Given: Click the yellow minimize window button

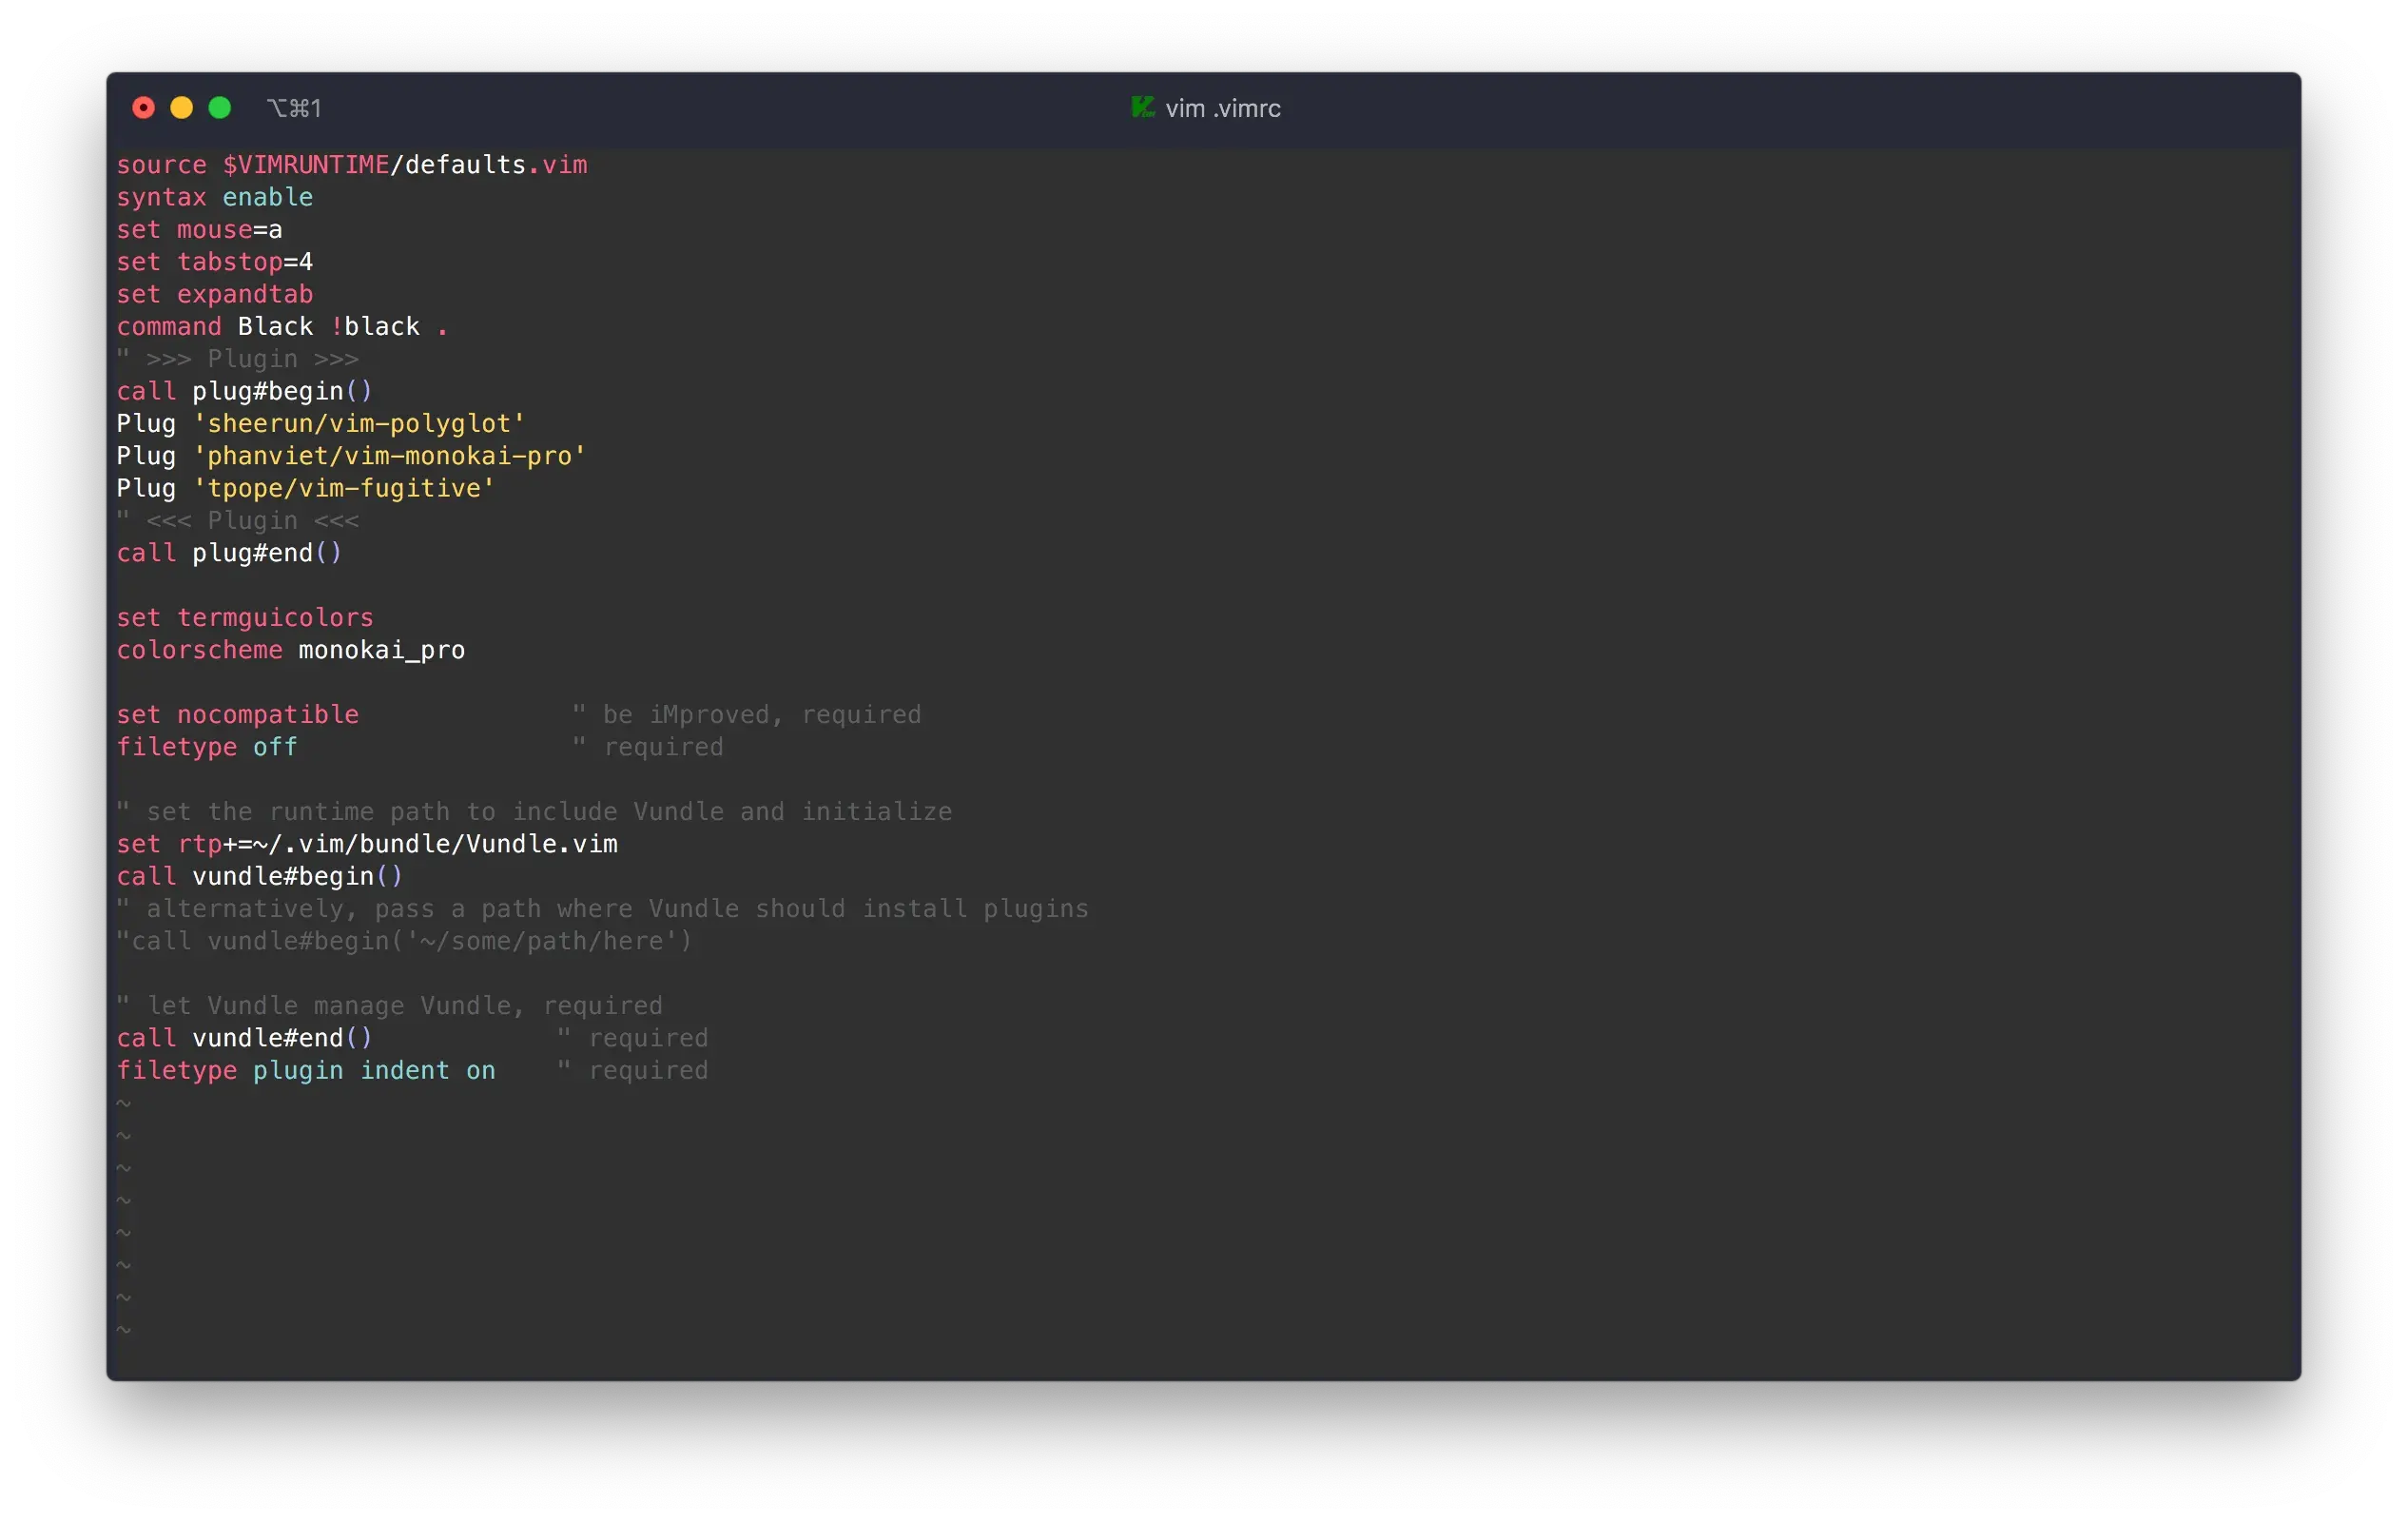Looking at the screenshot, I should click(x=181, y=108).
